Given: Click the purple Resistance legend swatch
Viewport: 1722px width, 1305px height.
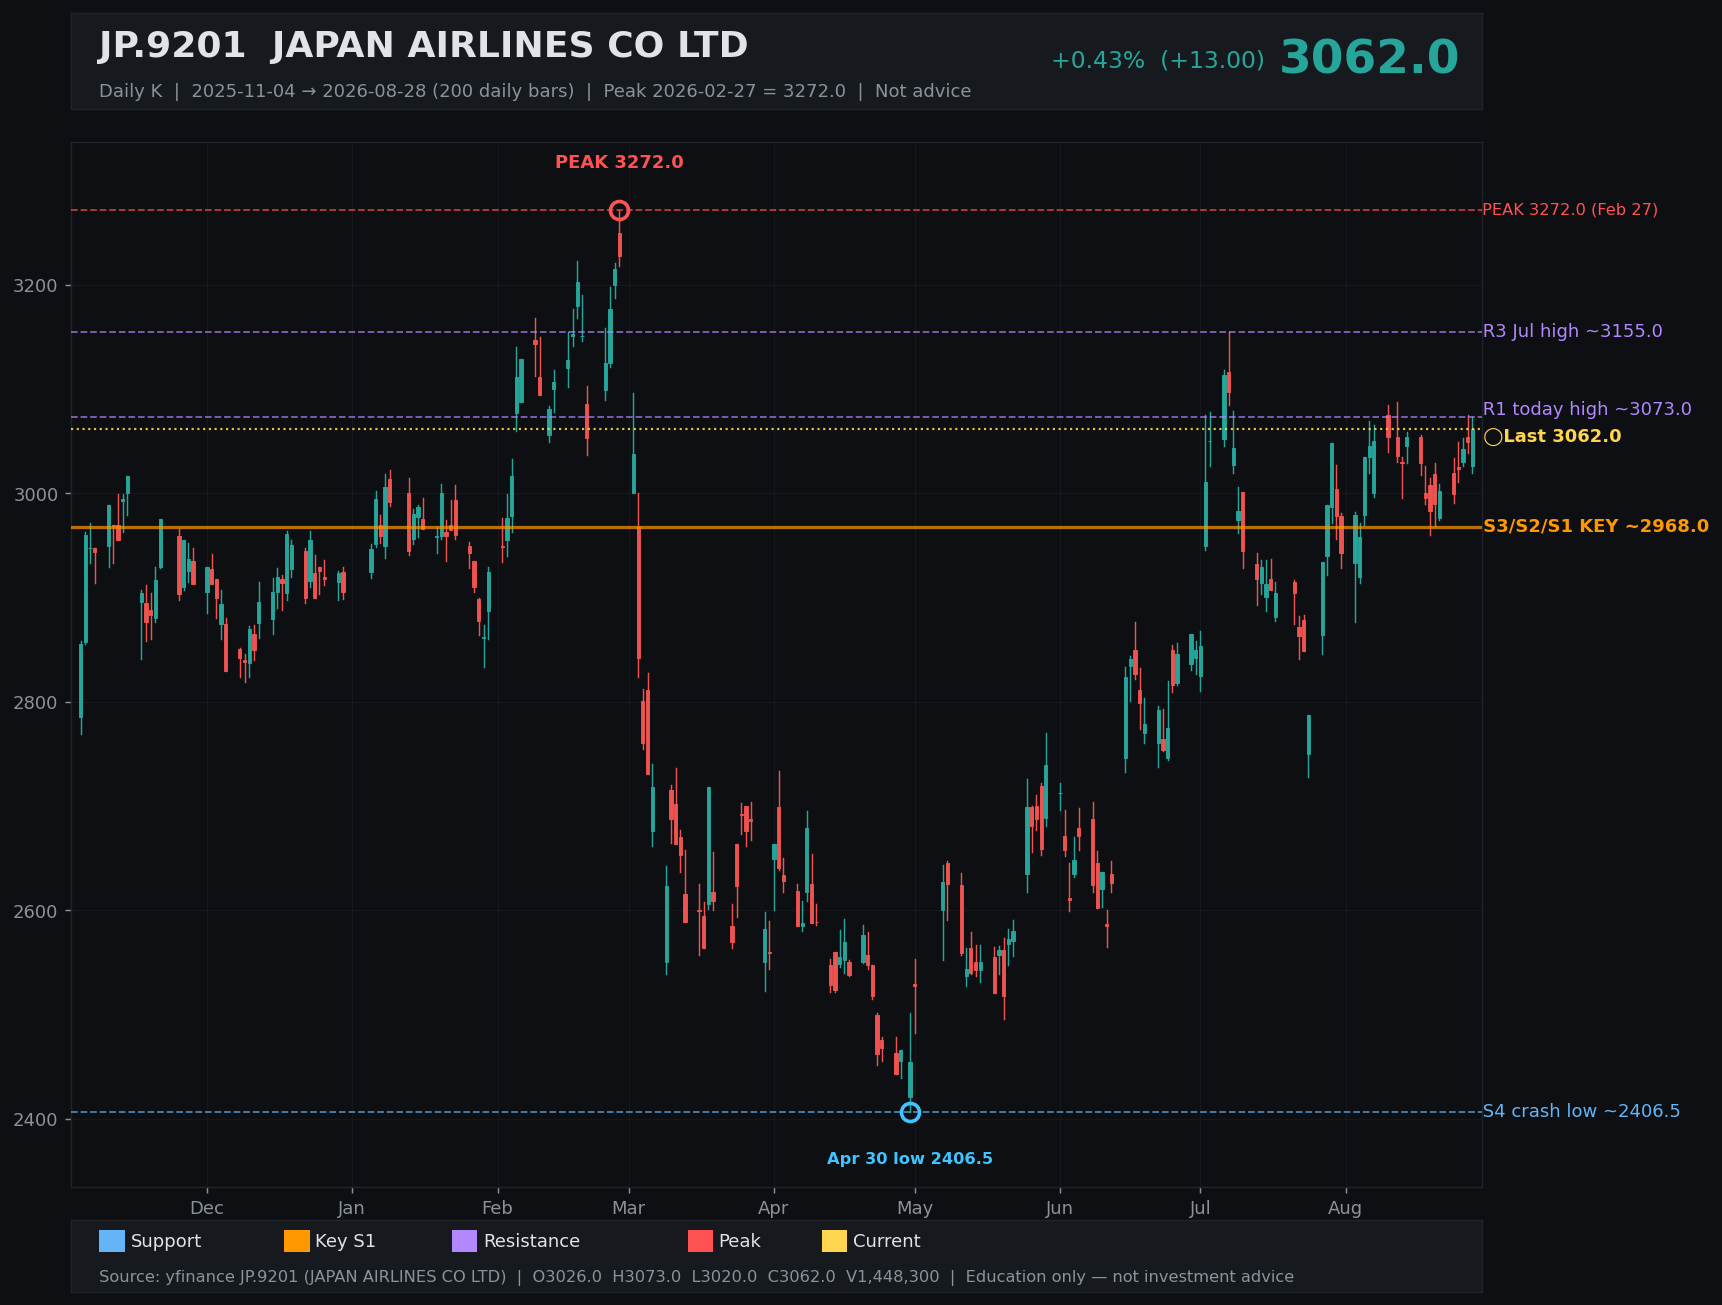Looking at the screenshot, I should point(465,1241).
